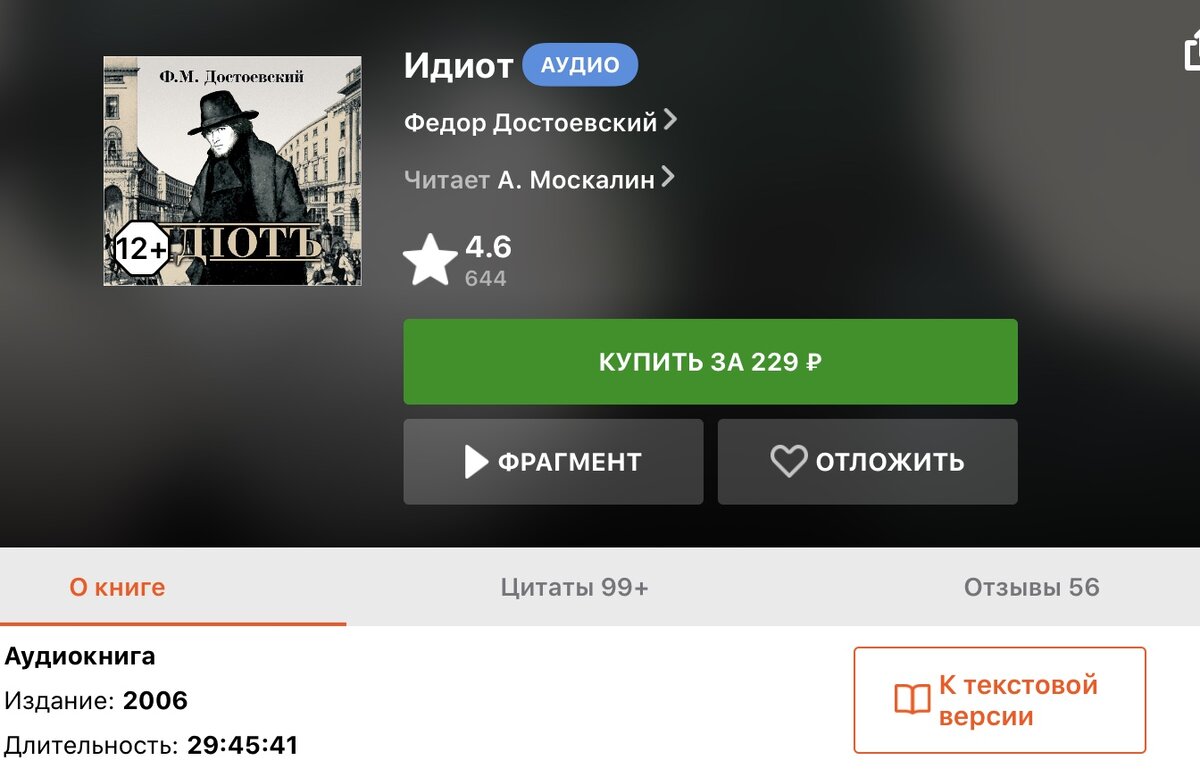The height and width of the screenshot is (777, 1200).
Task: Click the chevron next to А. Москалин
Action: (667, 178)
